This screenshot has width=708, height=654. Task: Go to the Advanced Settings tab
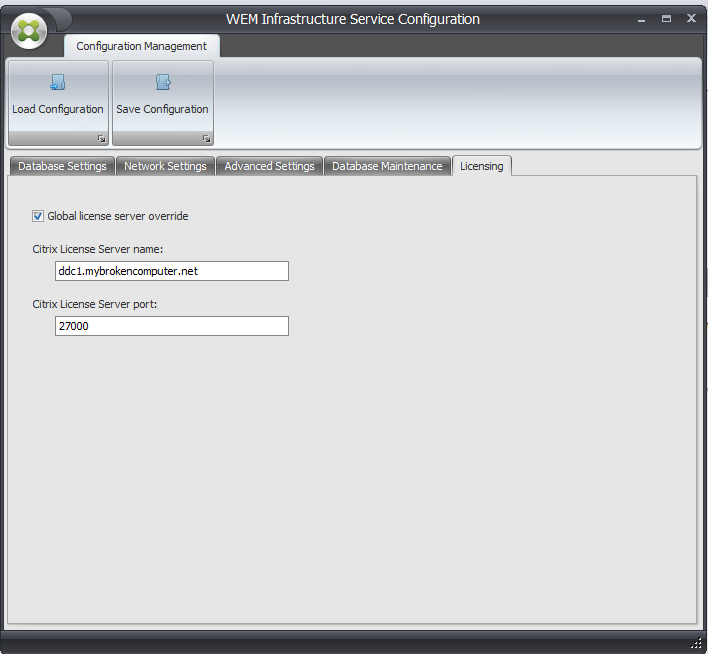[x=269, y=166]
